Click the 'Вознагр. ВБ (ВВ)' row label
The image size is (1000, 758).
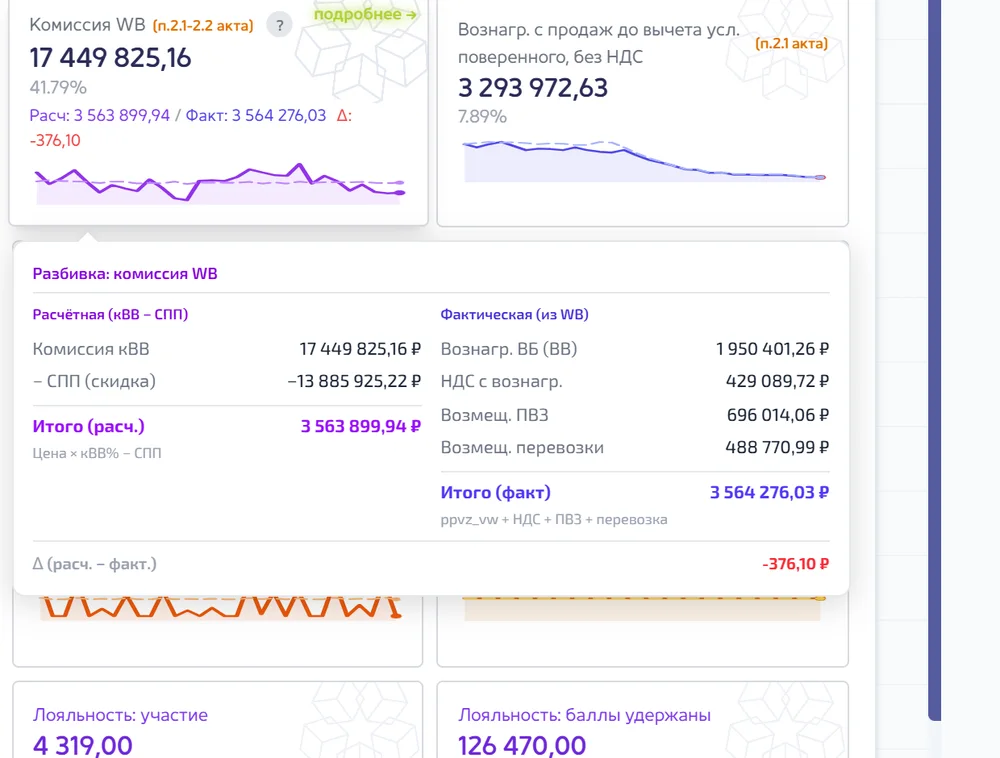click(509, 349)
